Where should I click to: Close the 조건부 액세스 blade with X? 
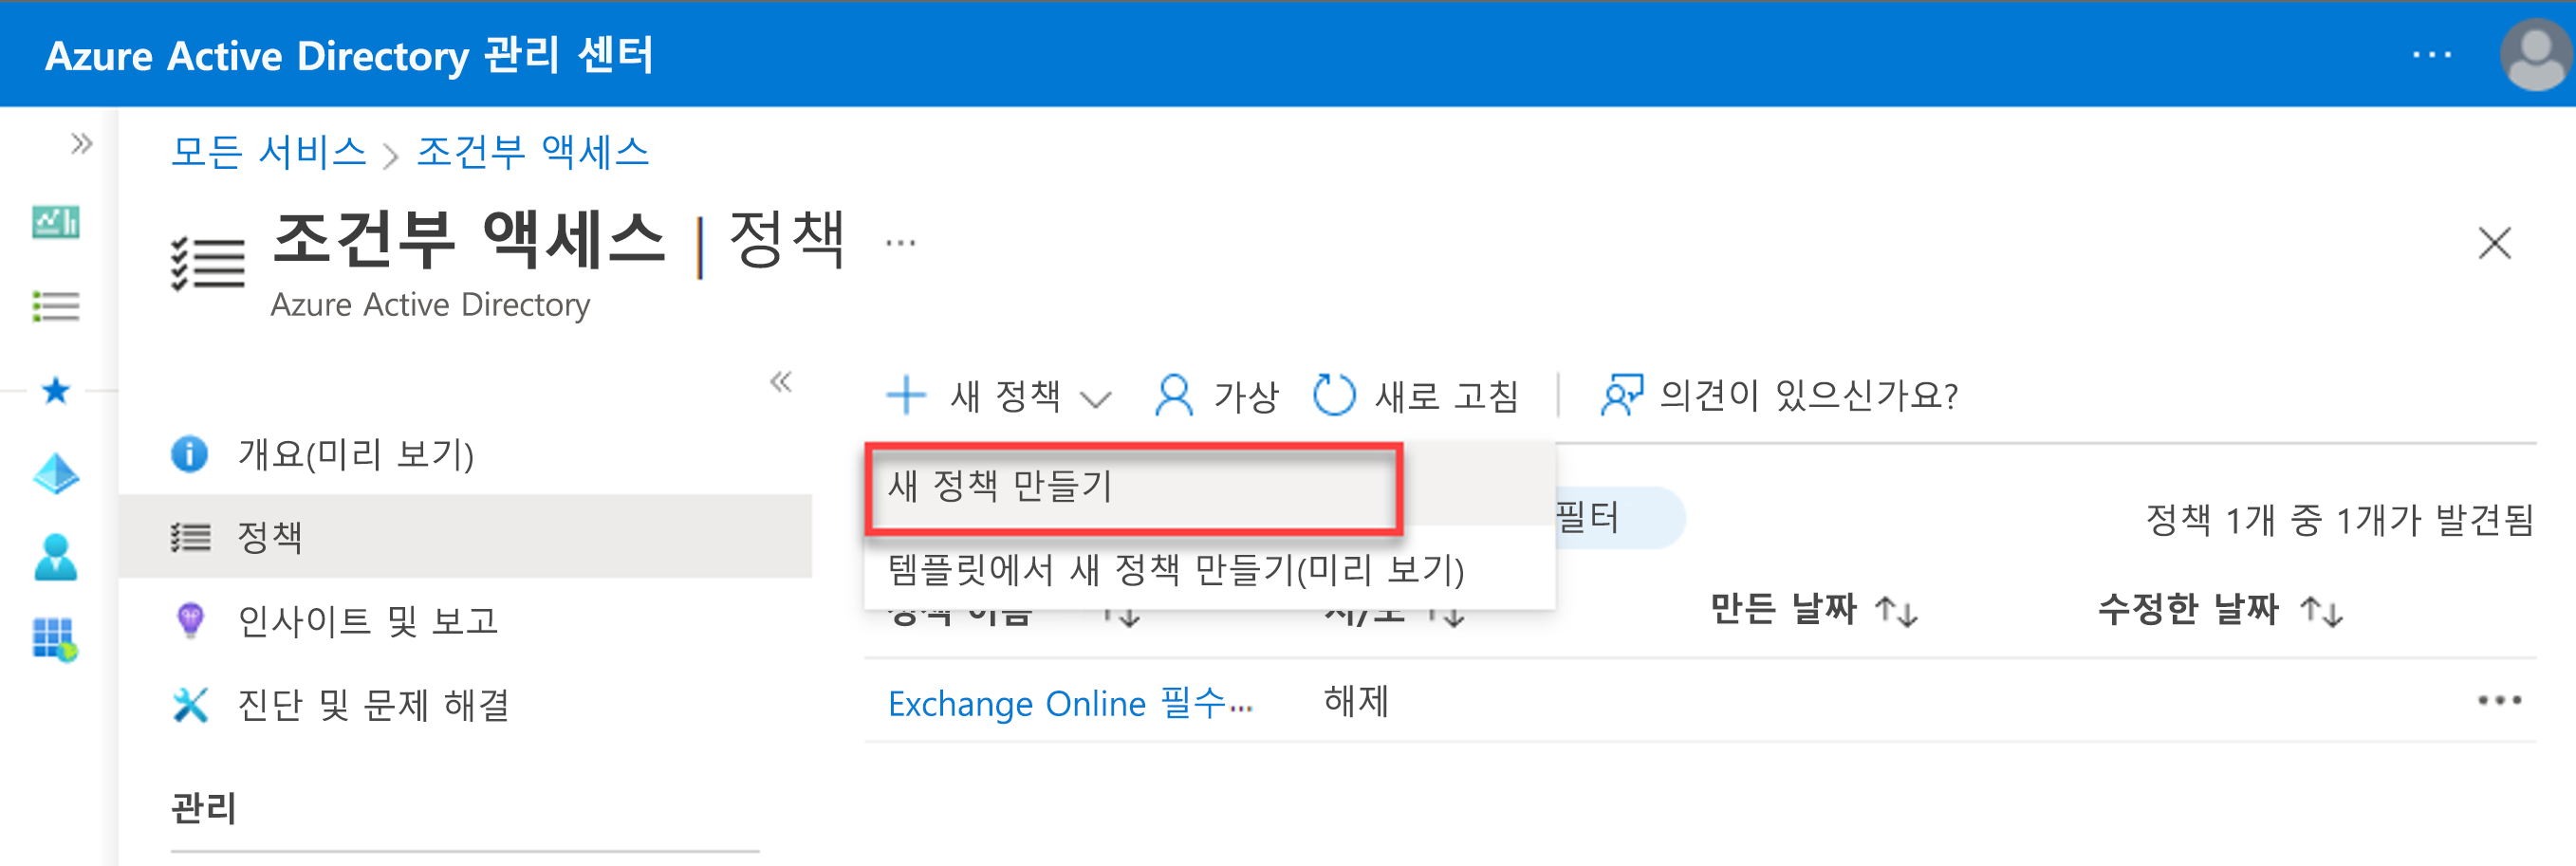click(2494, 243)
